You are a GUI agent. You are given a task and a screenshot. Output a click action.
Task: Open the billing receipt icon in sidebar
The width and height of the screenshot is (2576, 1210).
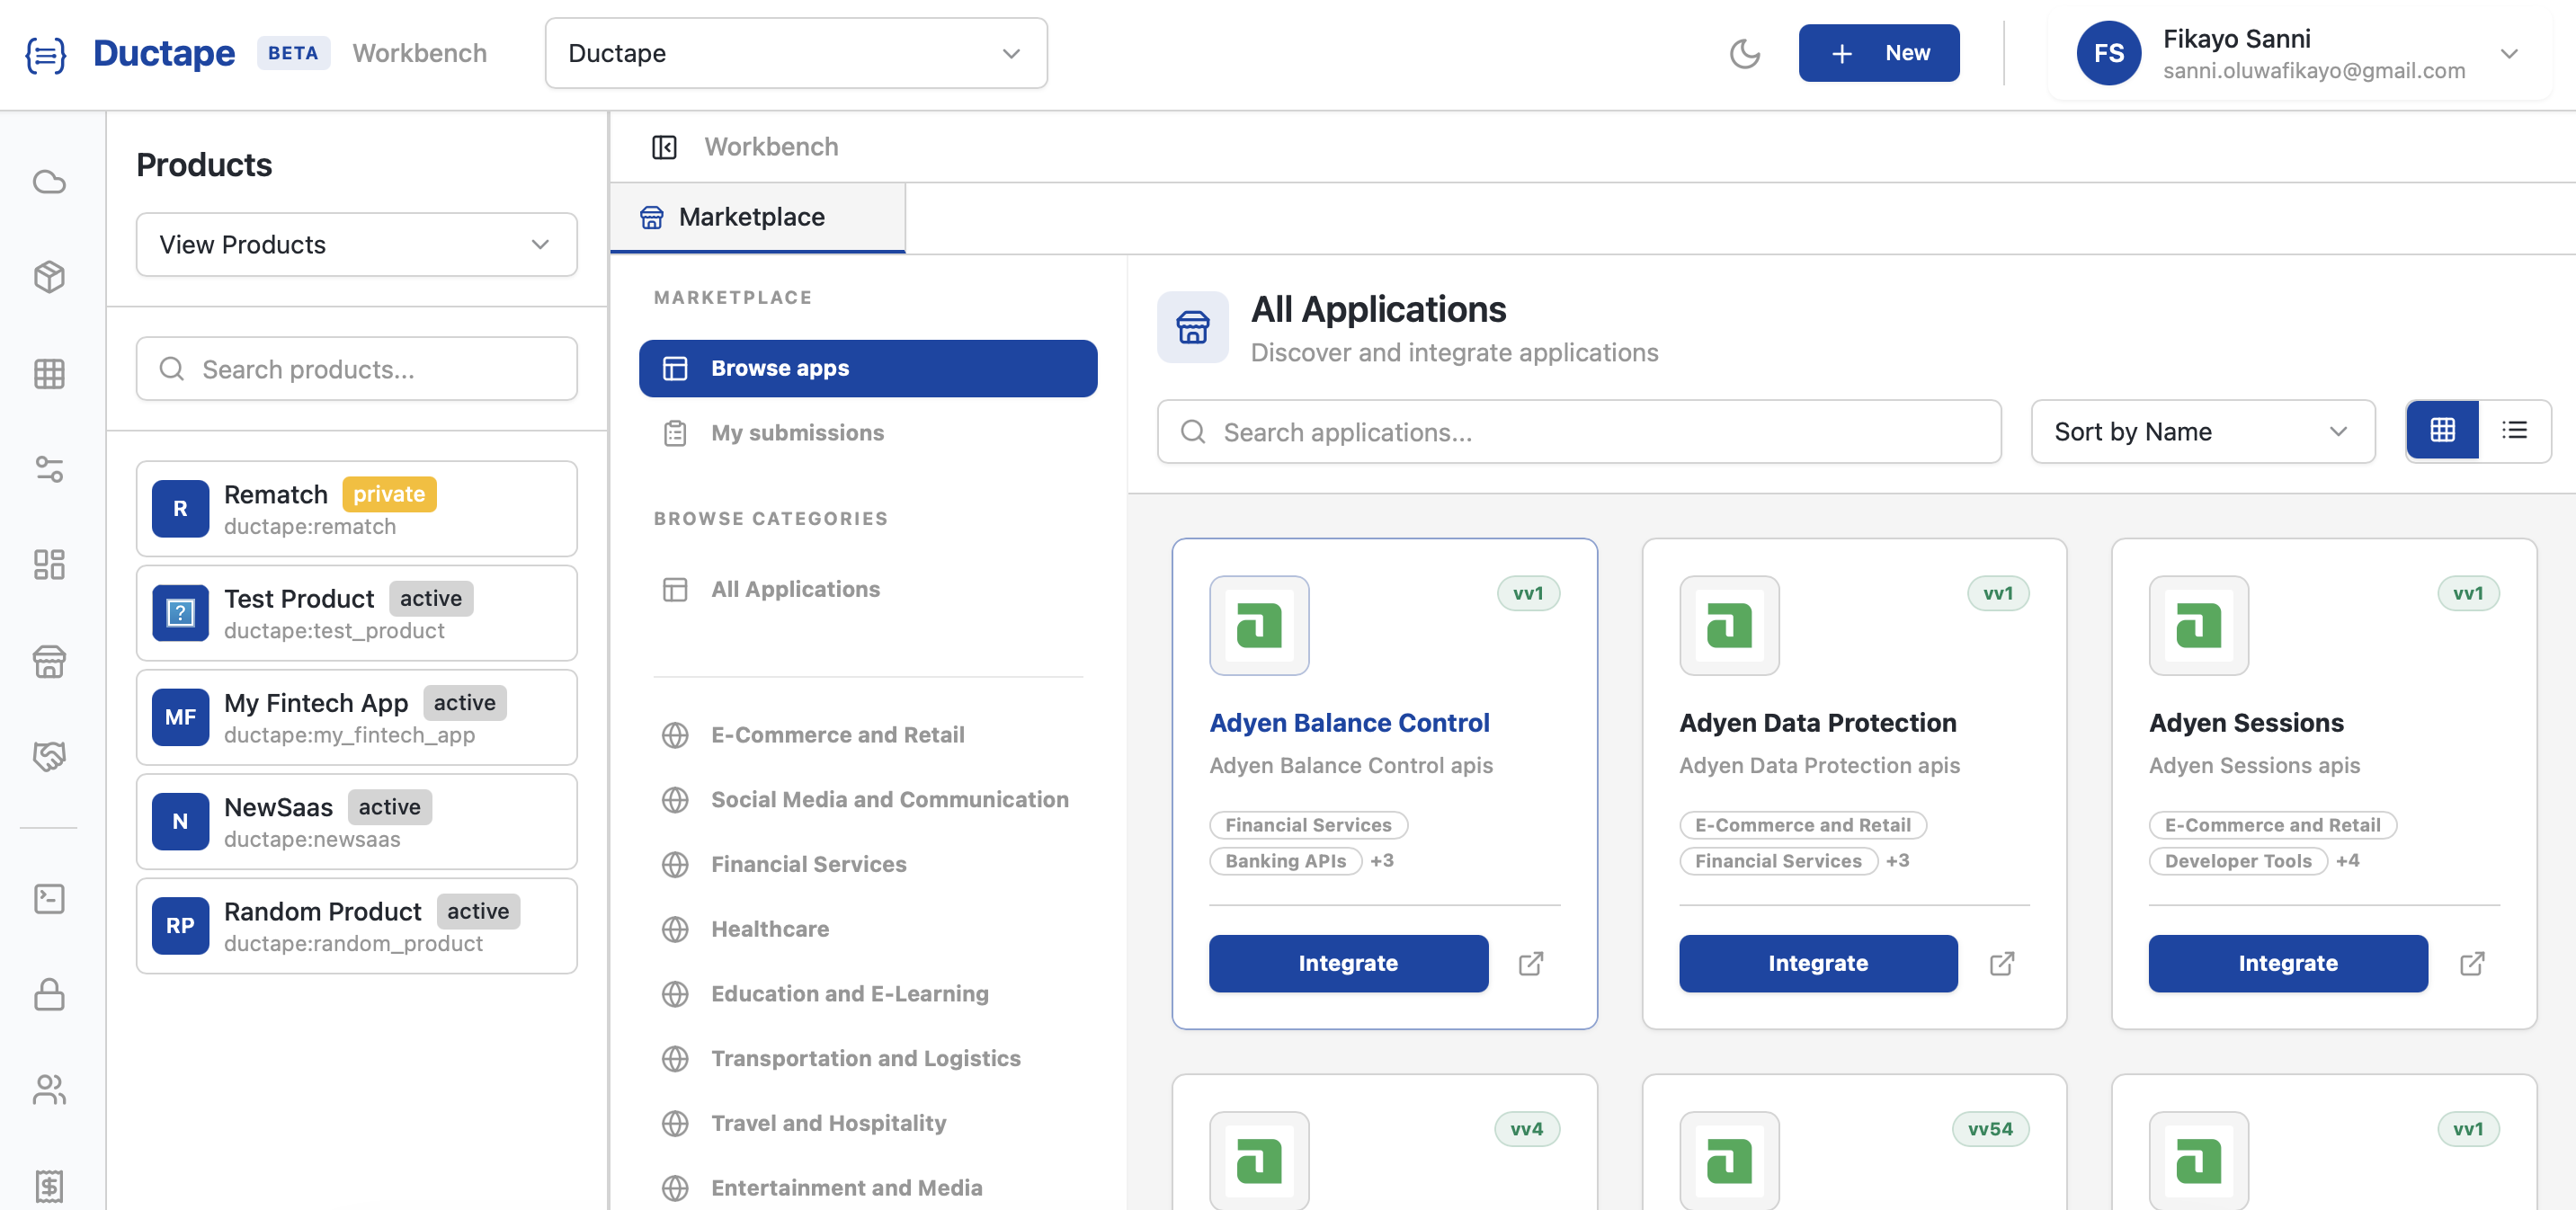tap(49, 1185)
